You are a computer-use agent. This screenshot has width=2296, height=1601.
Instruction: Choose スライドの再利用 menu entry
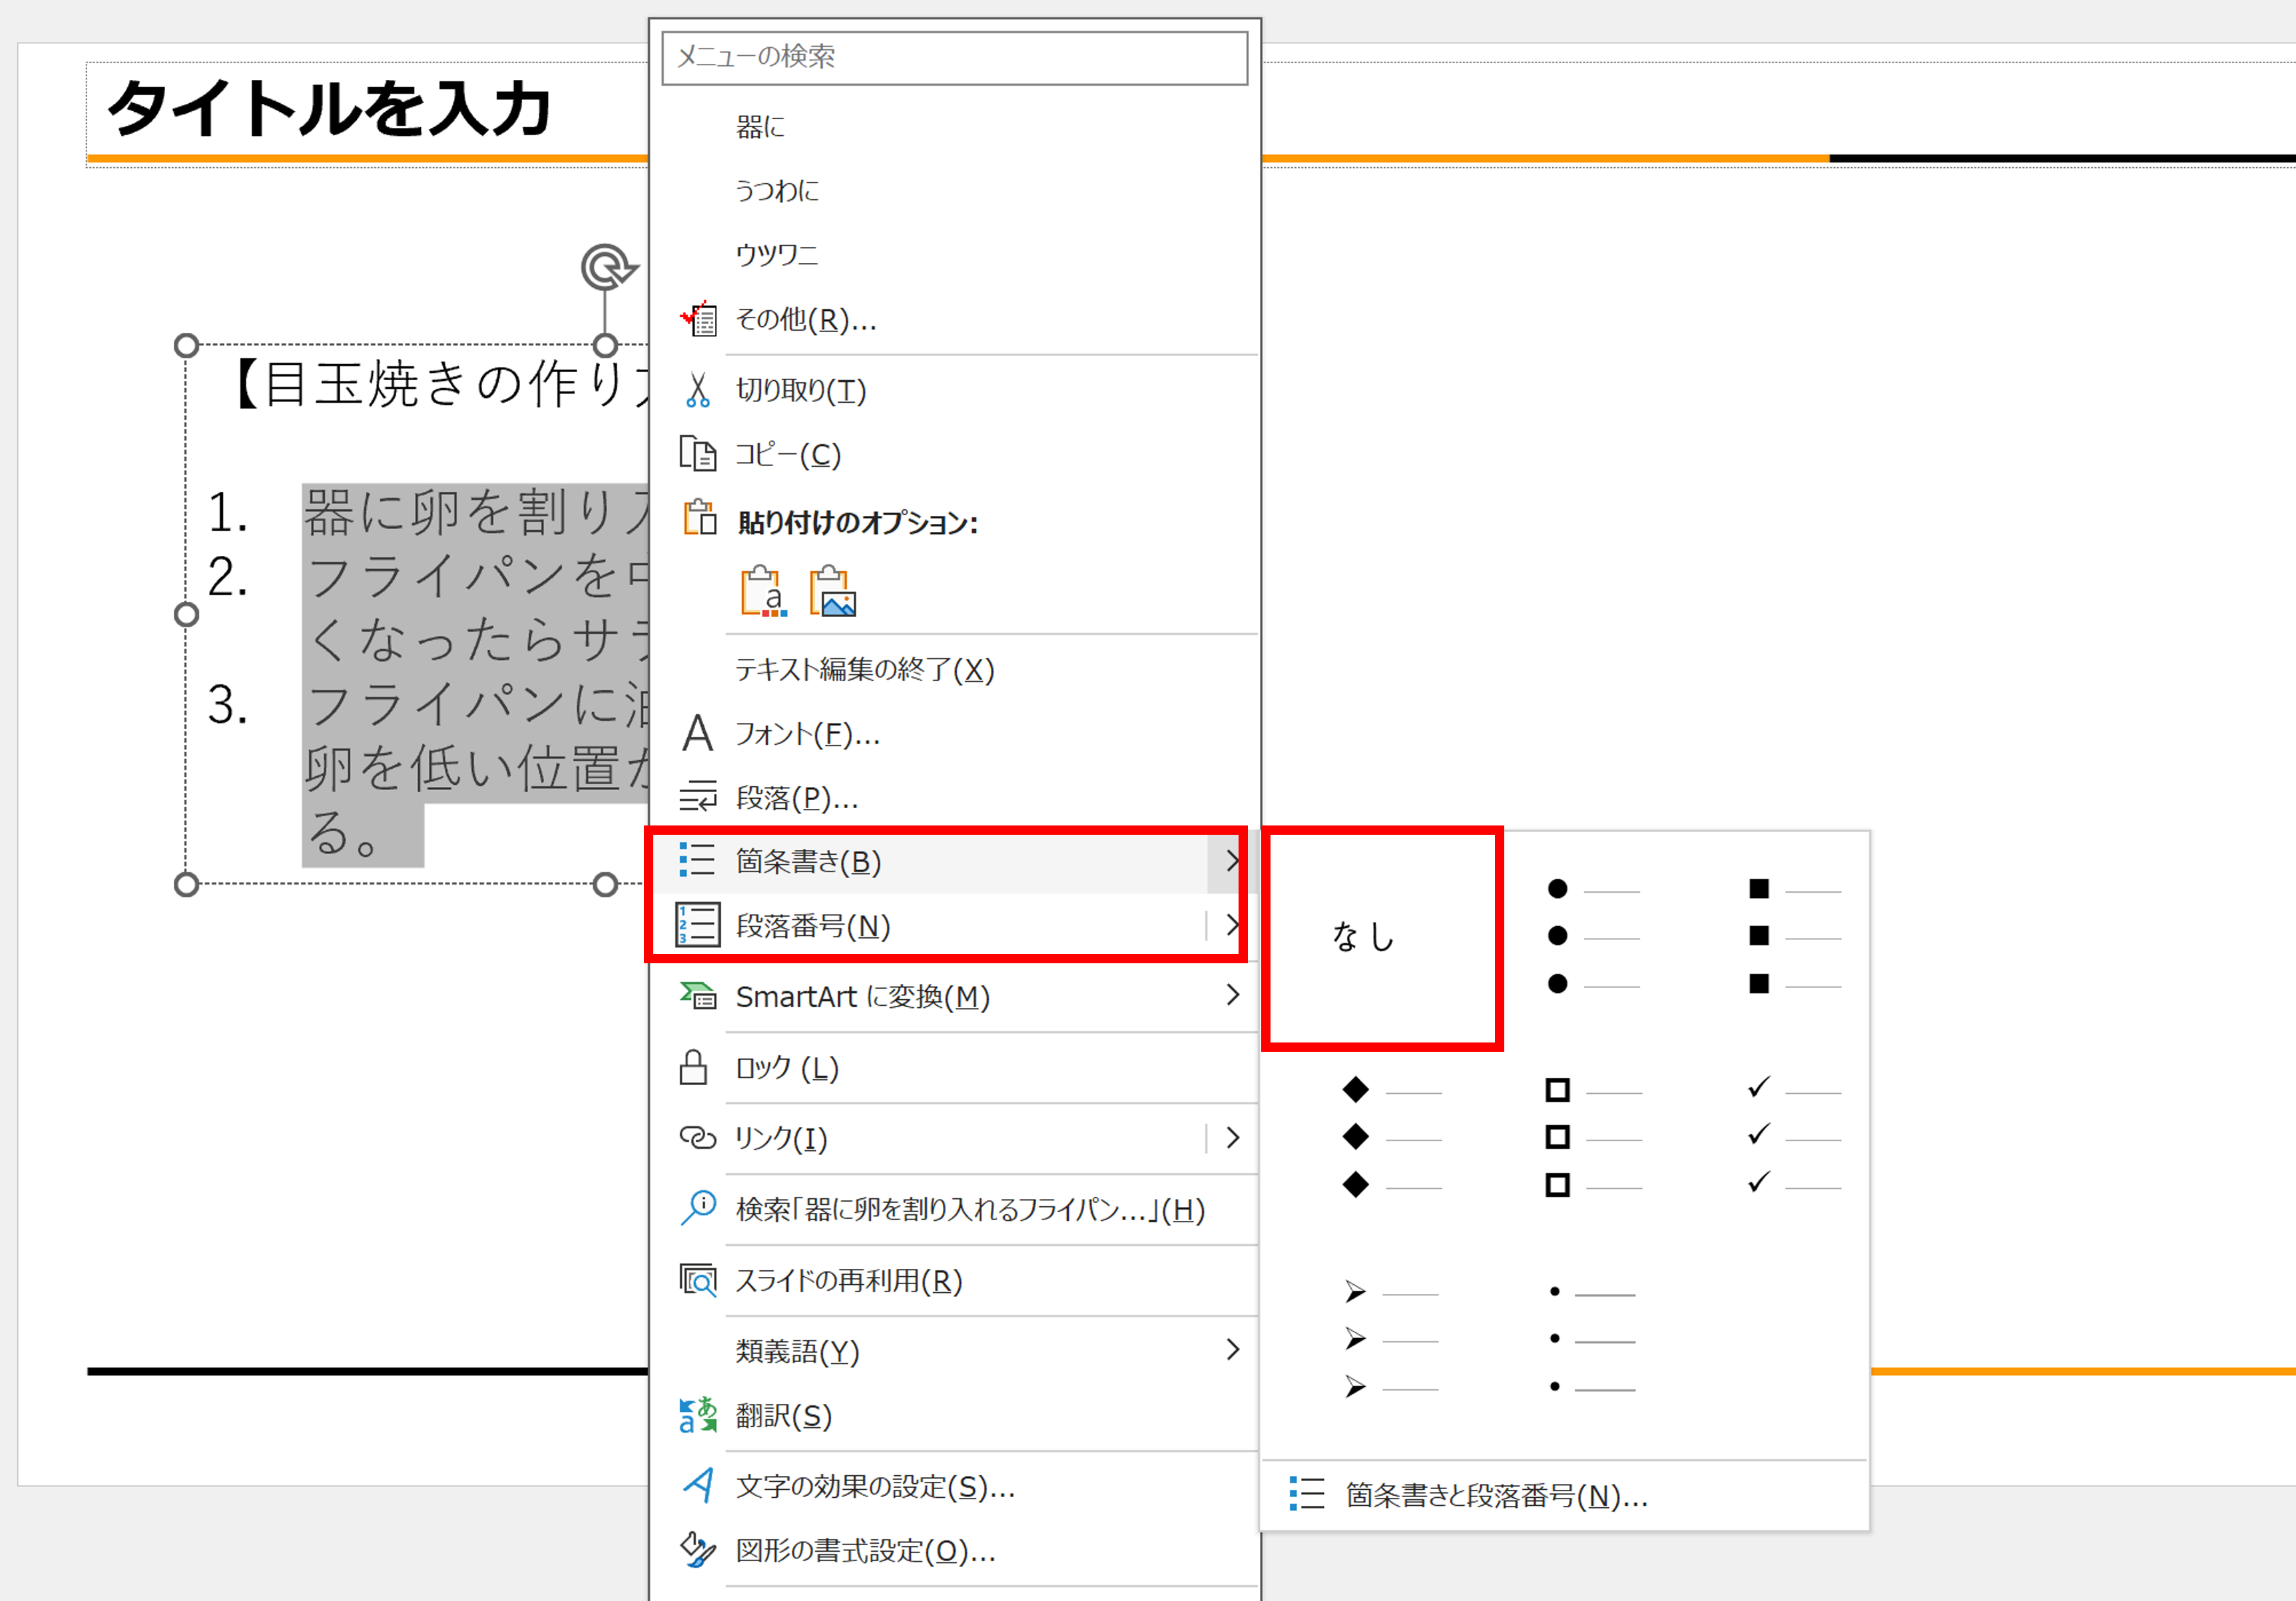pyautogui.click(x=849, y=1281)
